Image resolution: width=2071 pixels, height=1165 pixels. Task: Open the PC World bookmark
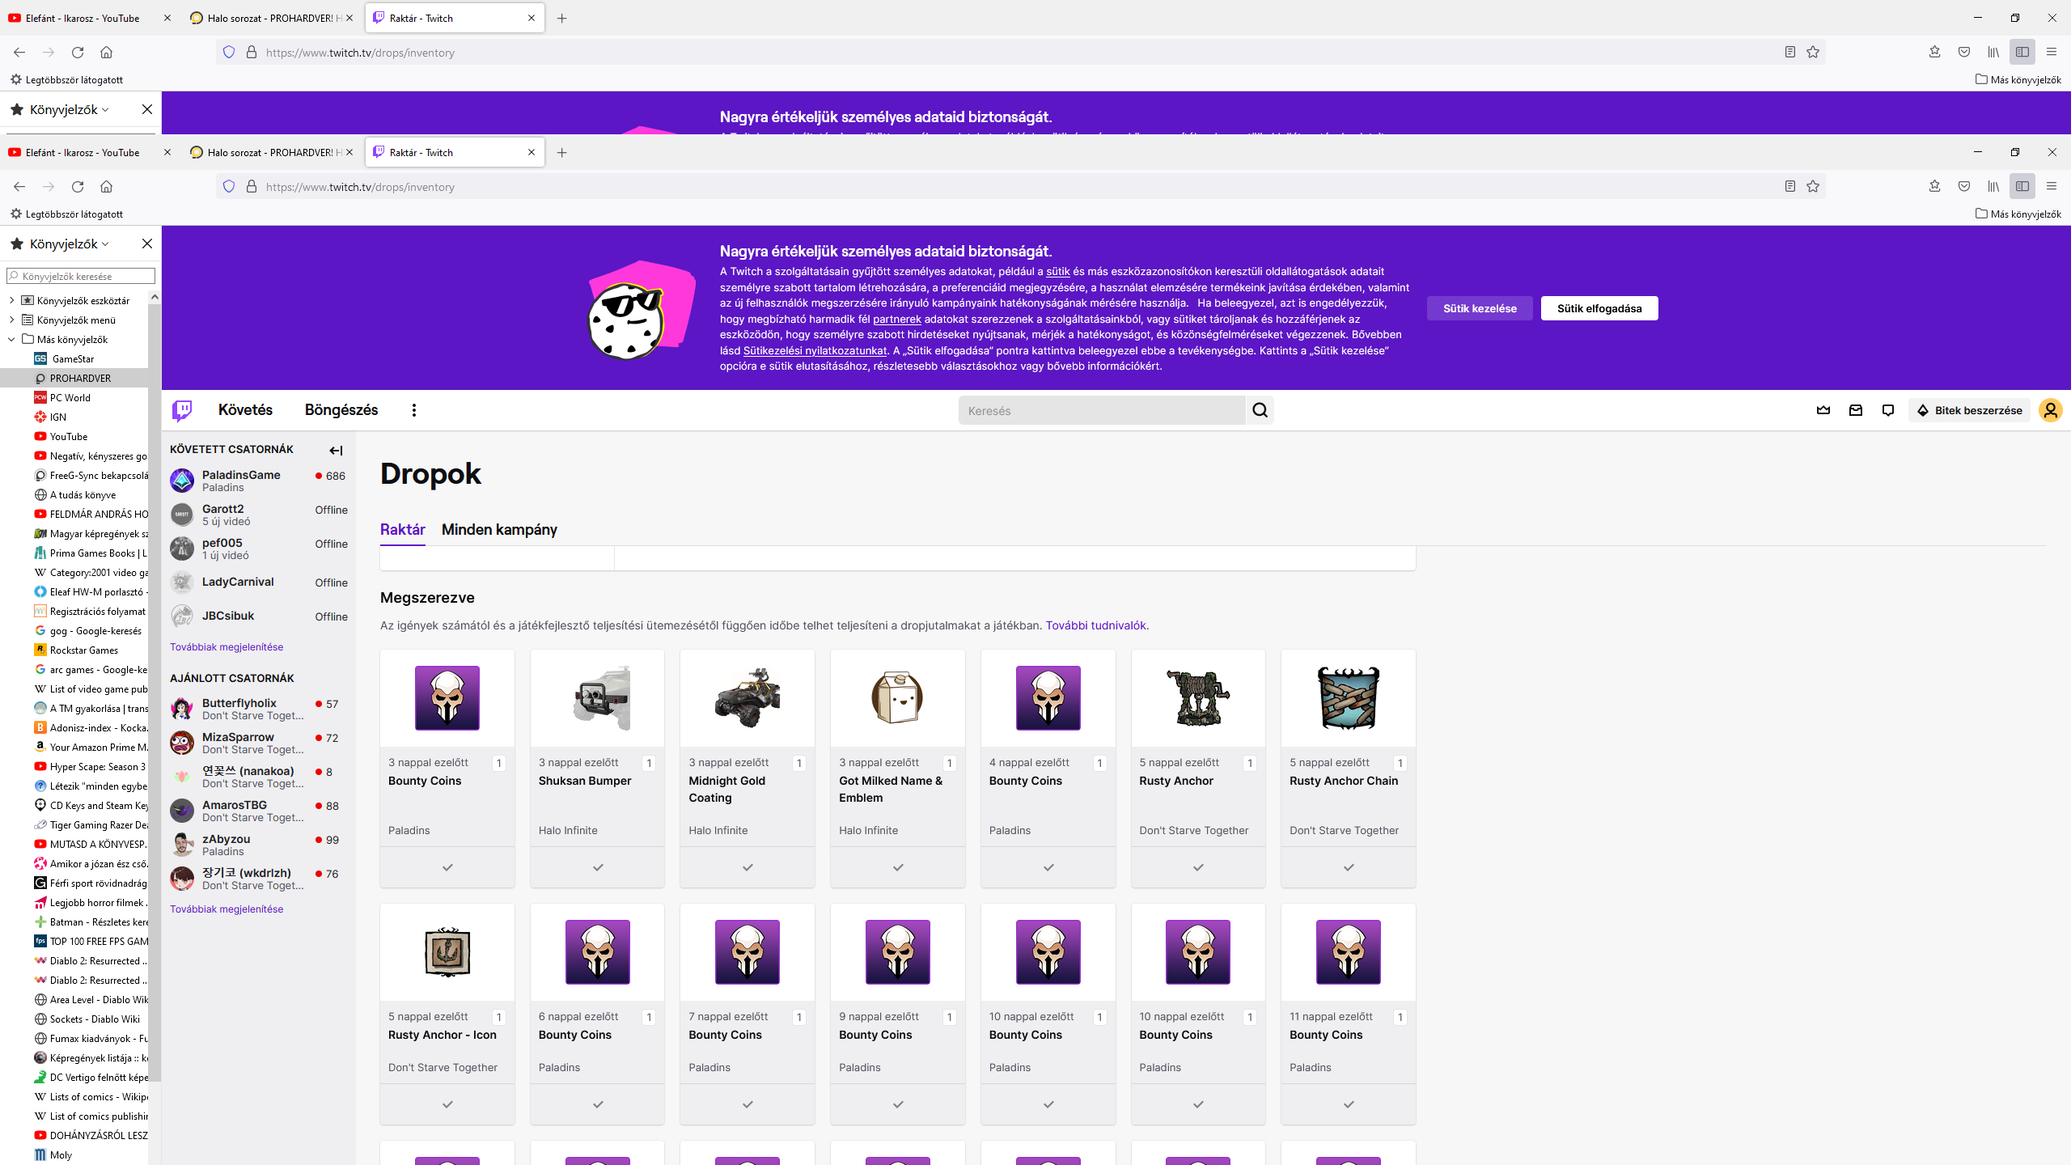70,398
